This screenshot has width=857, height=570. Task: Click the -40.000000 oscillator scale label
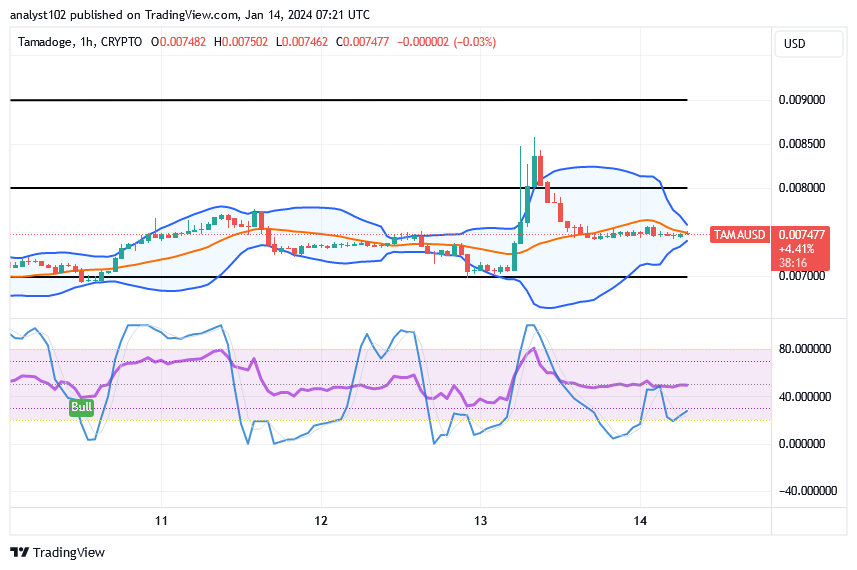pos(806,490)
